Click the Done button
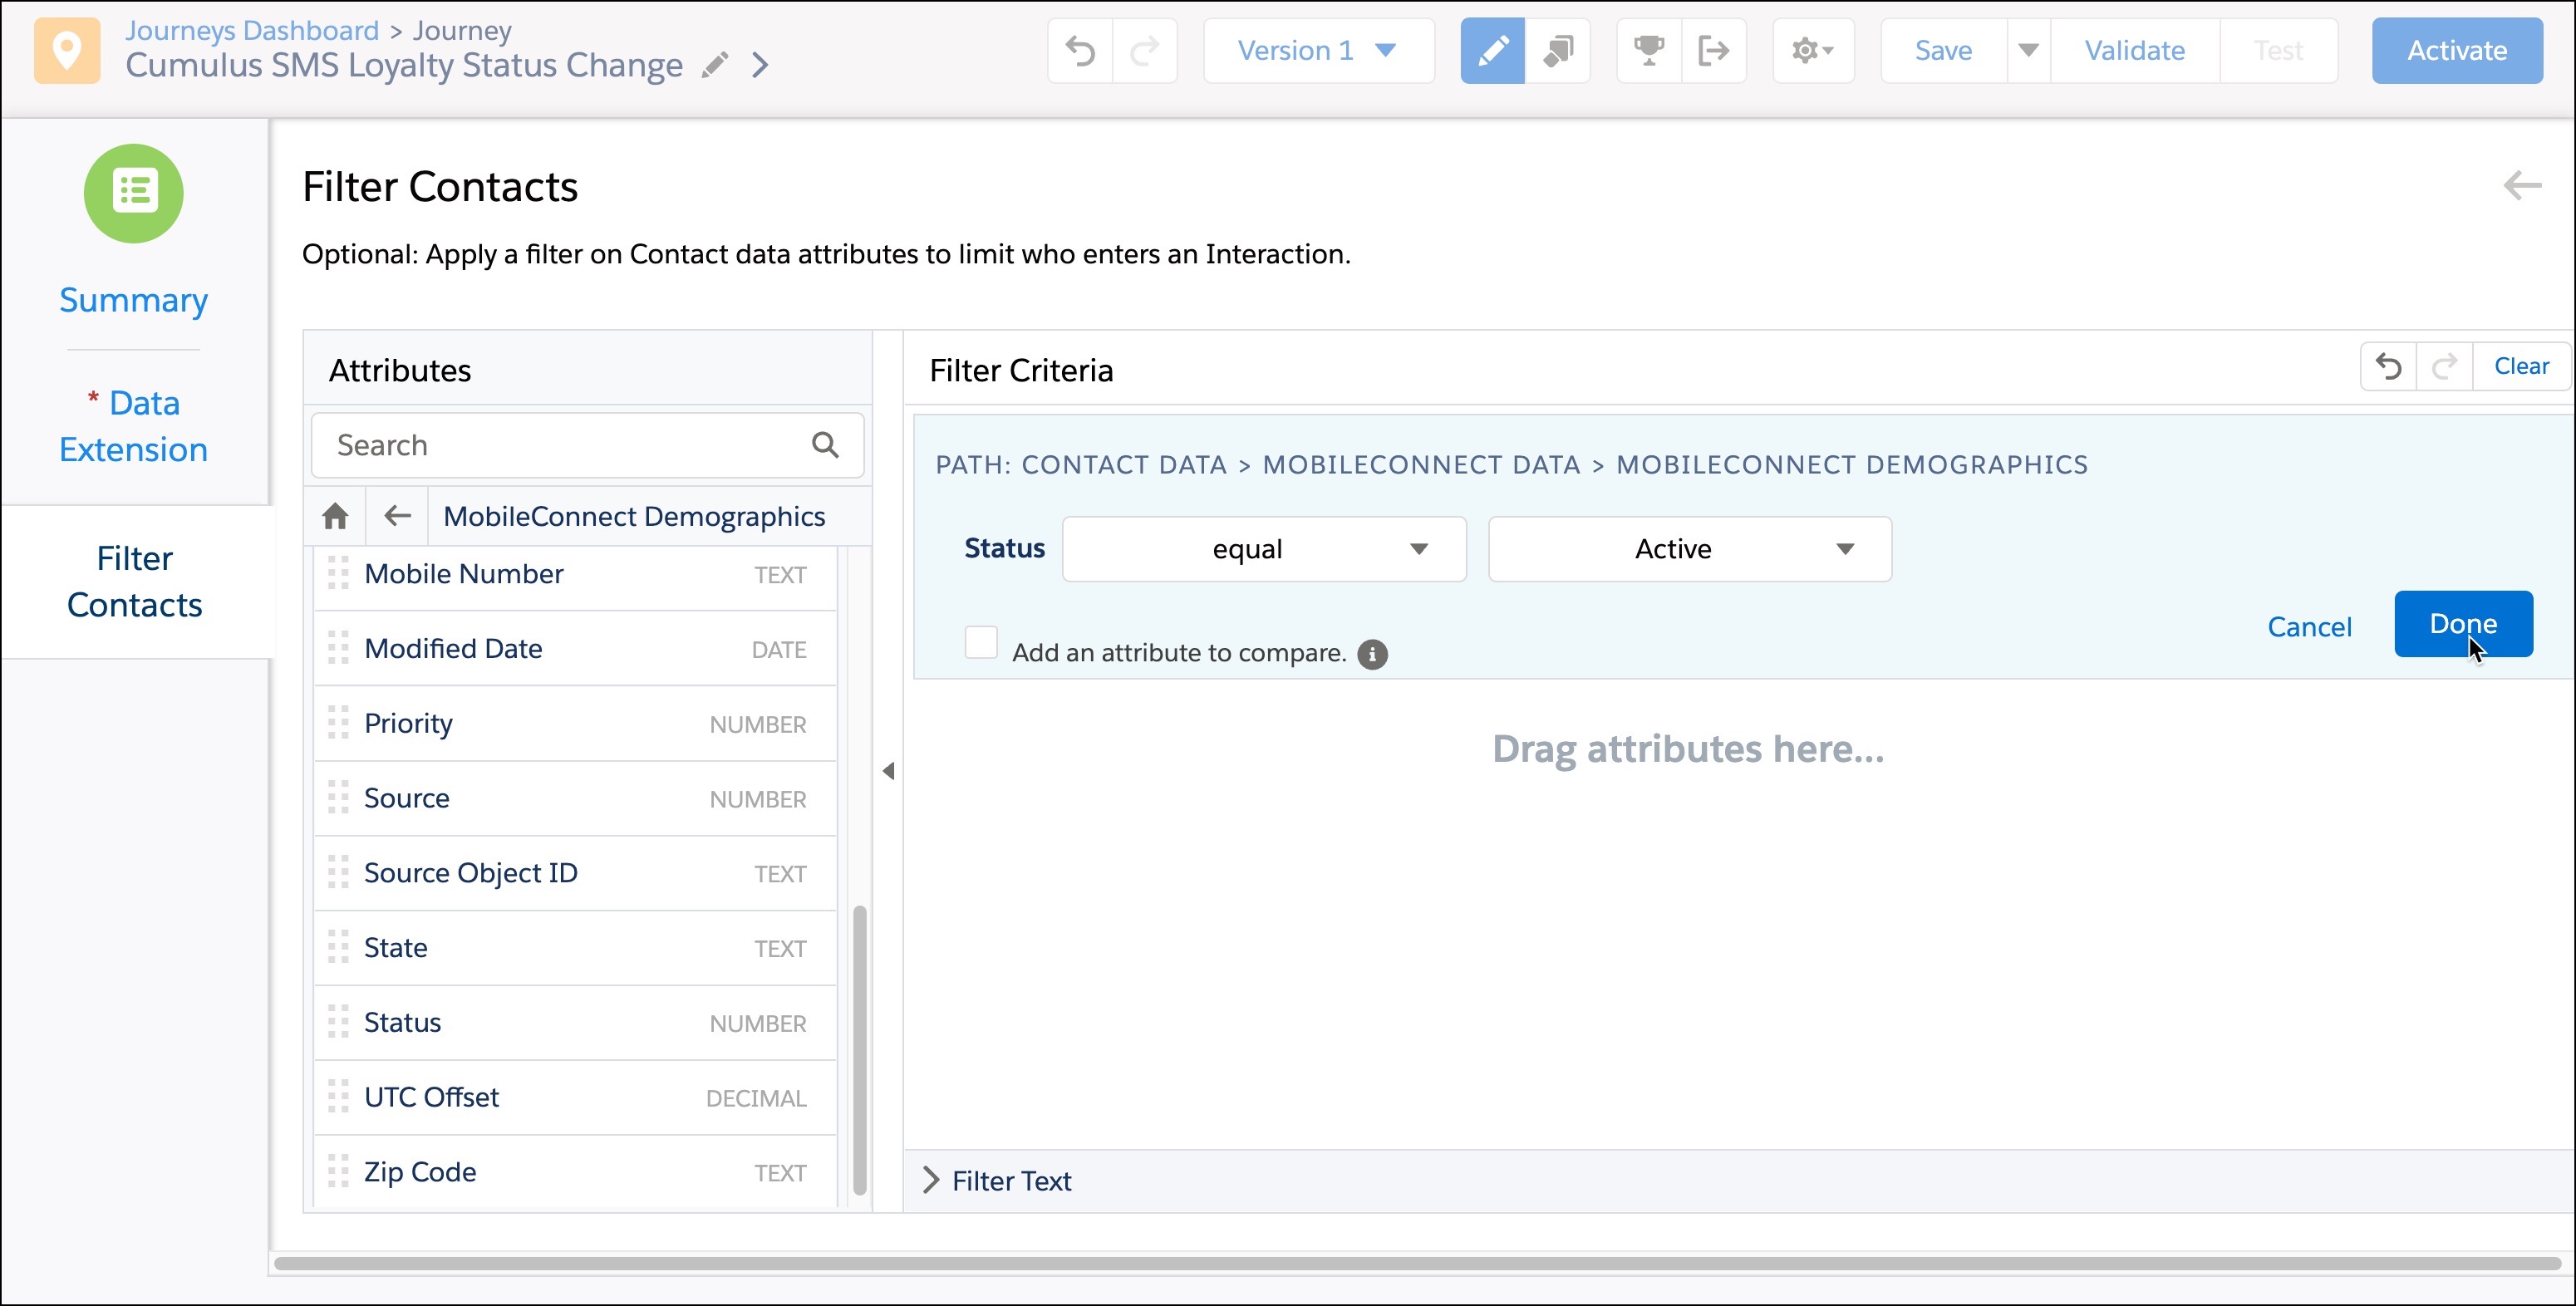Image resolution: width=2576 pixels, height=1306 pixels. click(2462, 624)
